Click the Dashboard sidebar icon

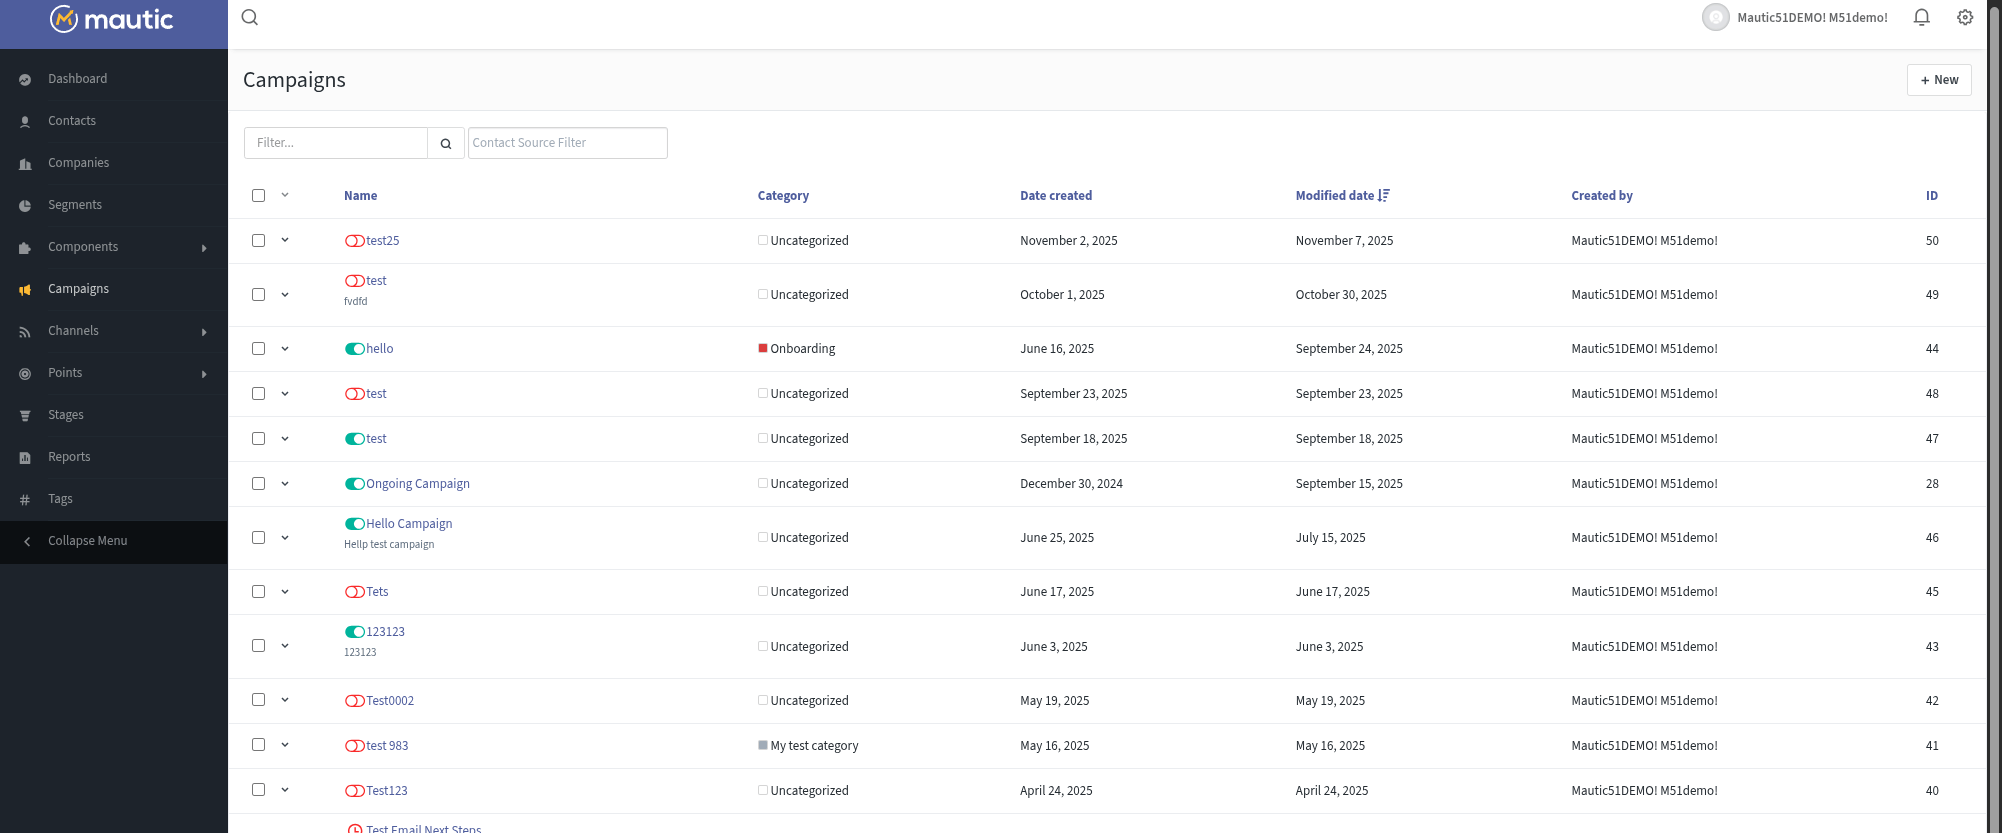point(25,80)
